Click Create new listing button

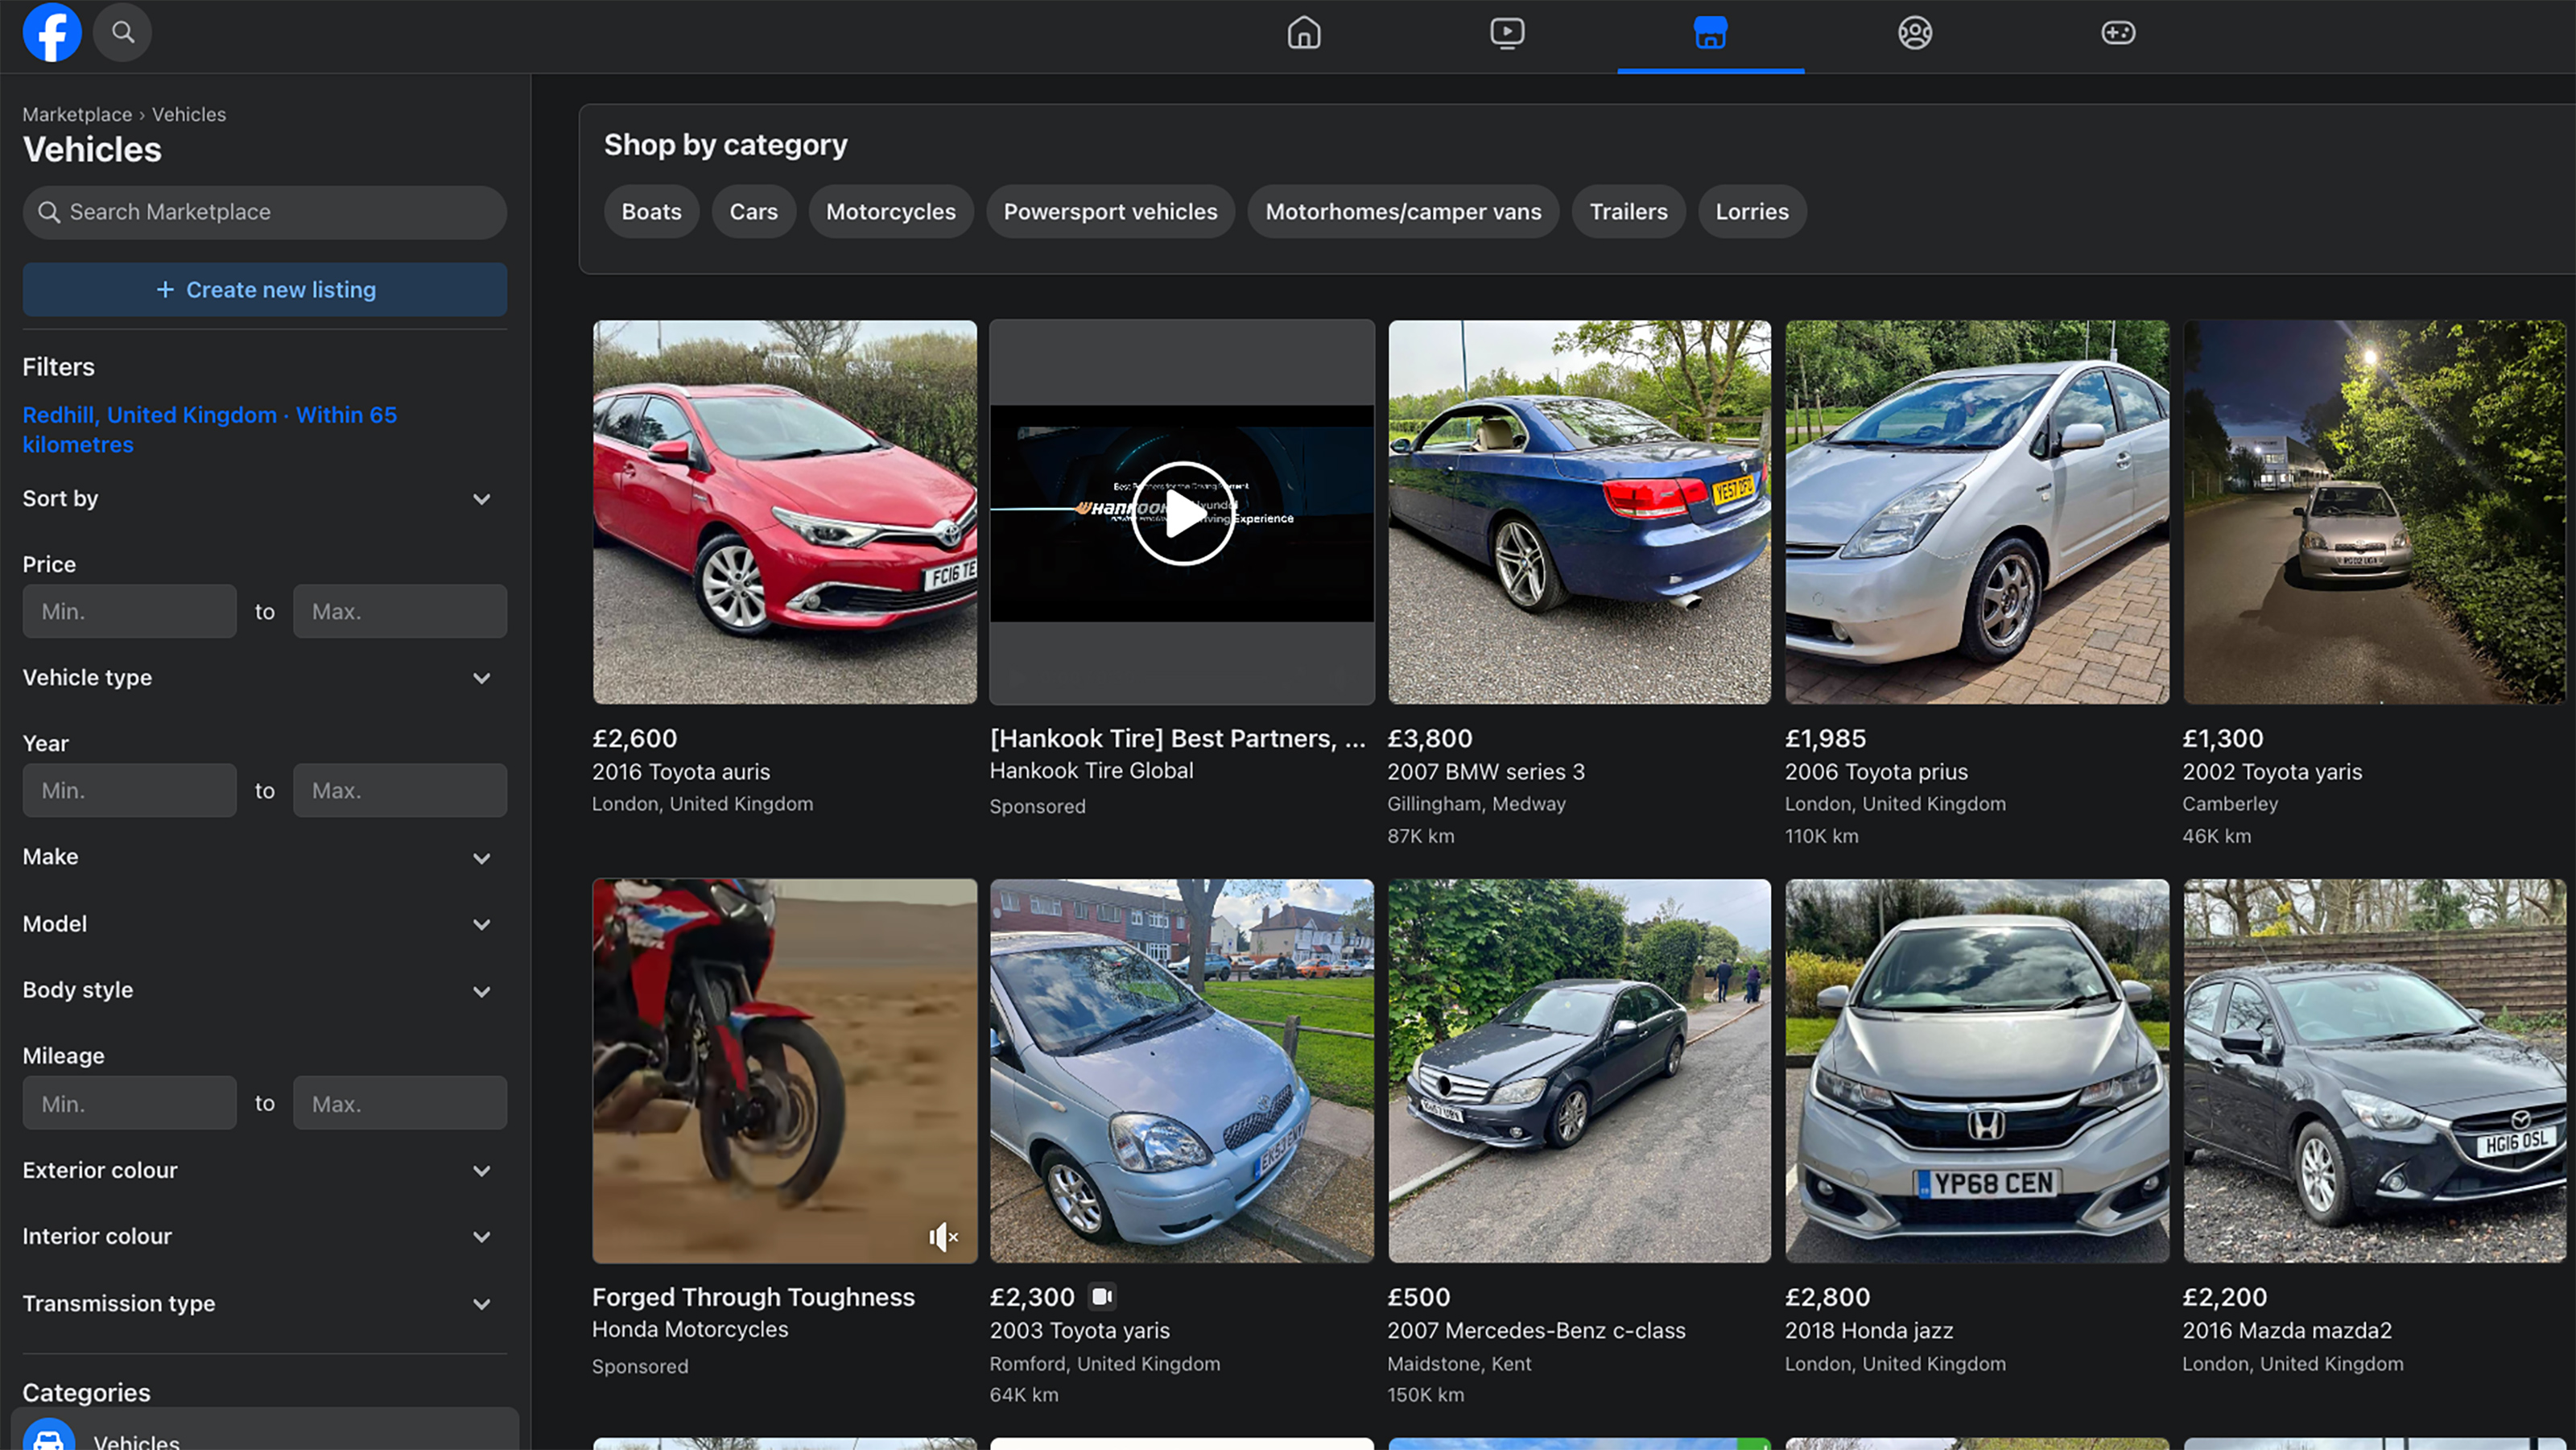tap(264, 290)
